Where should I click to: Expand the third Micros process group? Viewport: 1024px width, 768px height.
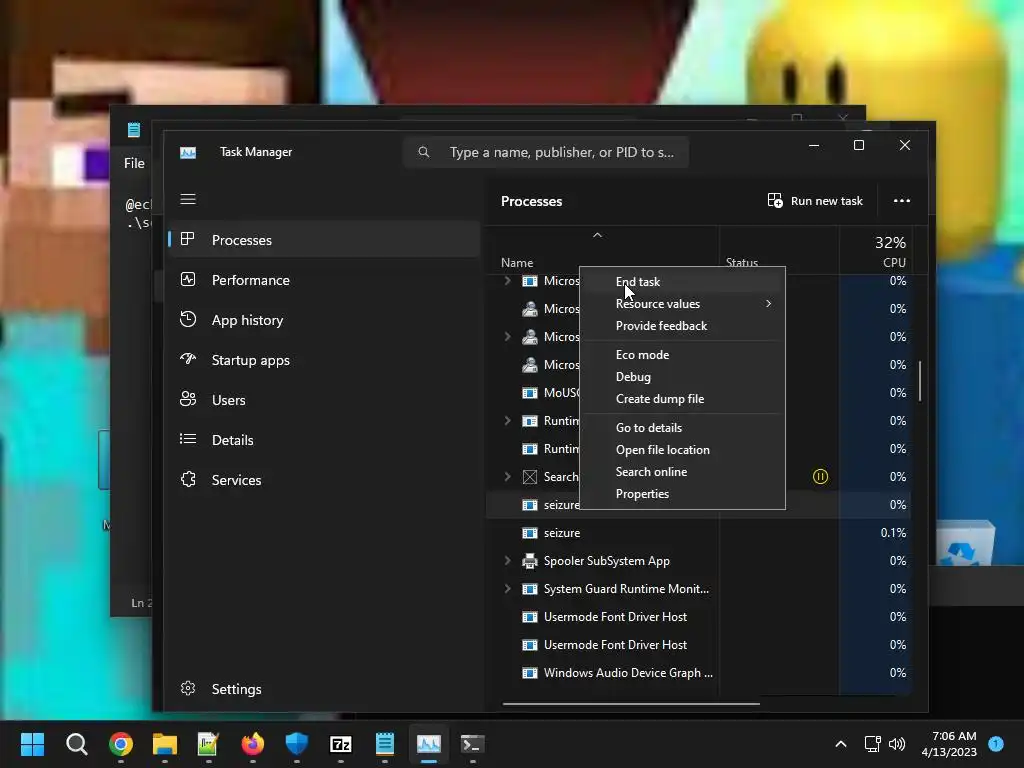tap(507, 336)
